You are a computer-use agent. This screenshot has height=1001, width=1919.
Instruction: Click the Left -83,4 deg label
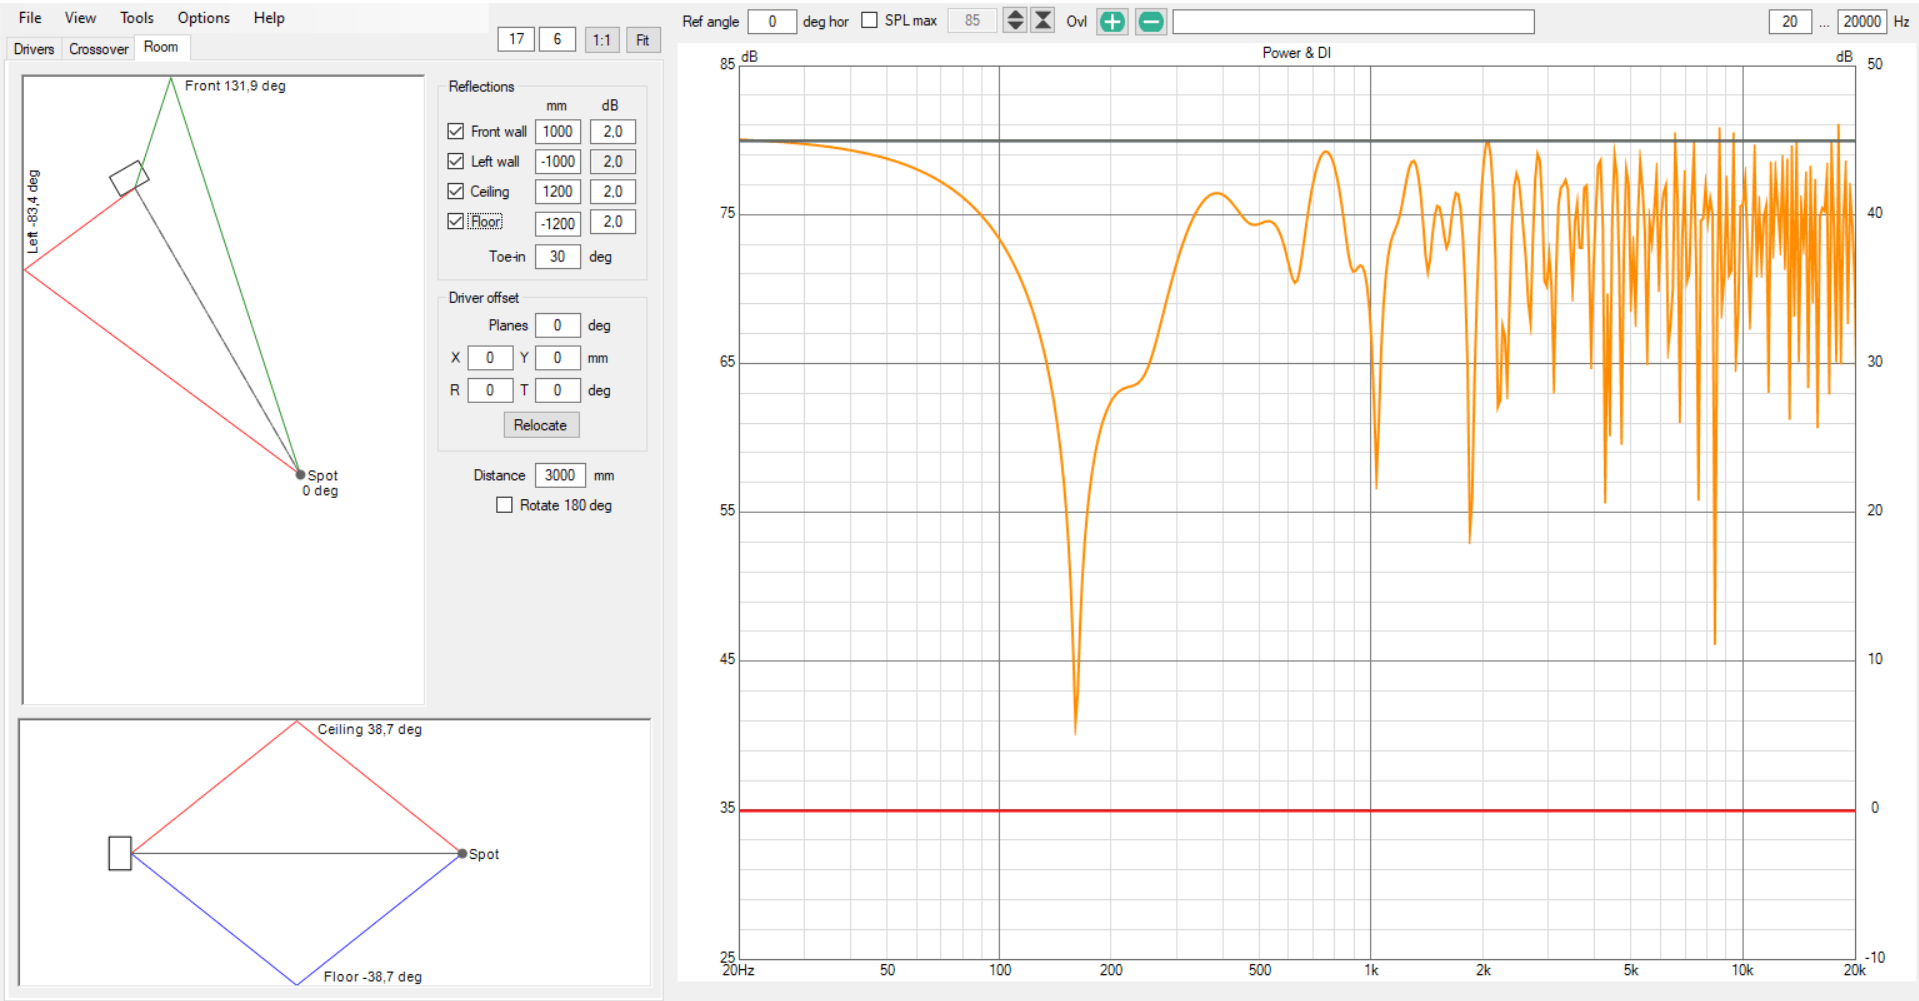[33, 211]
